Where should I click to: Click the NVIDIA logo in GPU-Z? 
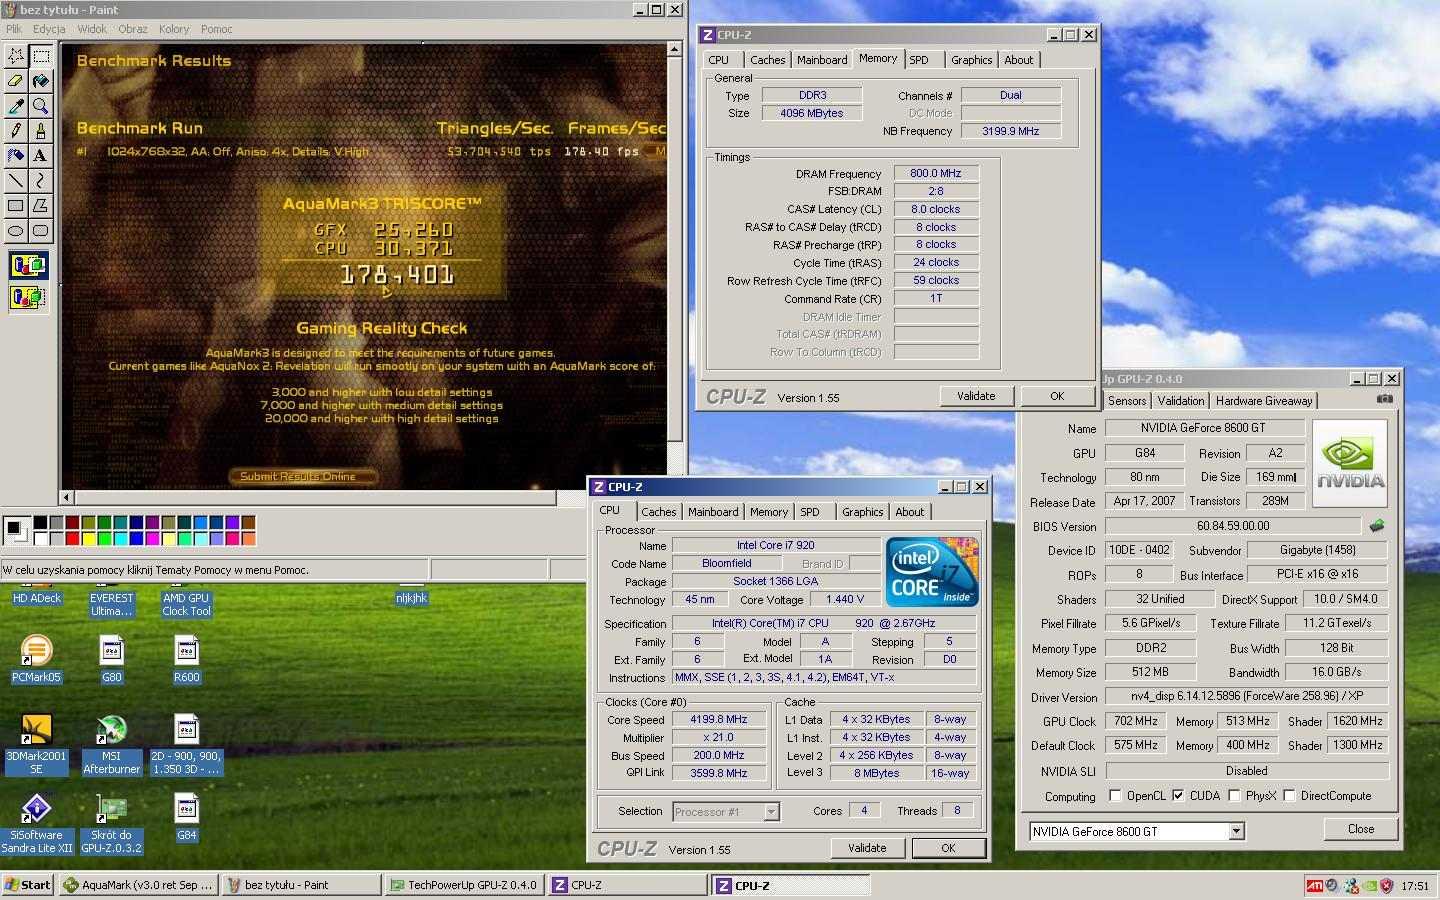tap(1350, 464)
